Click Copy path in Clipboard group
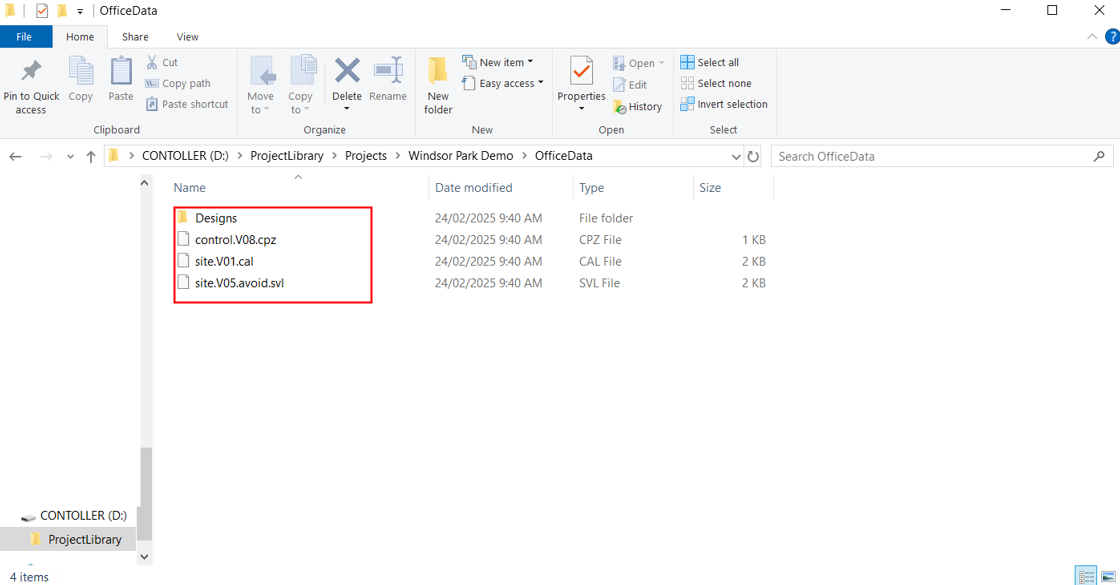 (x=178, y=83)
